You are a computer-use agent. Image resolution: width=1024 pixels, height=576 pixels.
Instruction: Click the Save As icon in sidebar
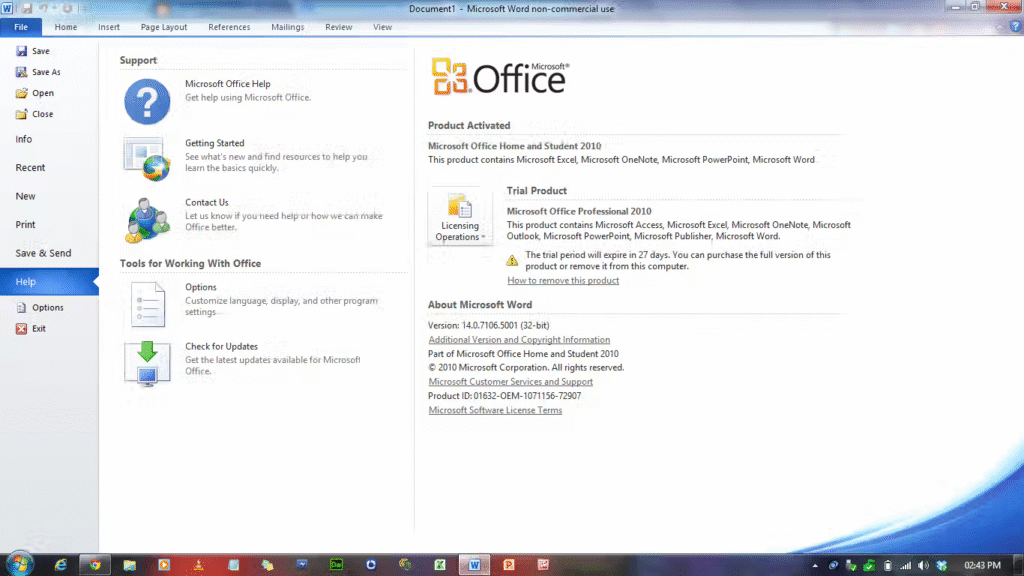click(22, 72)
